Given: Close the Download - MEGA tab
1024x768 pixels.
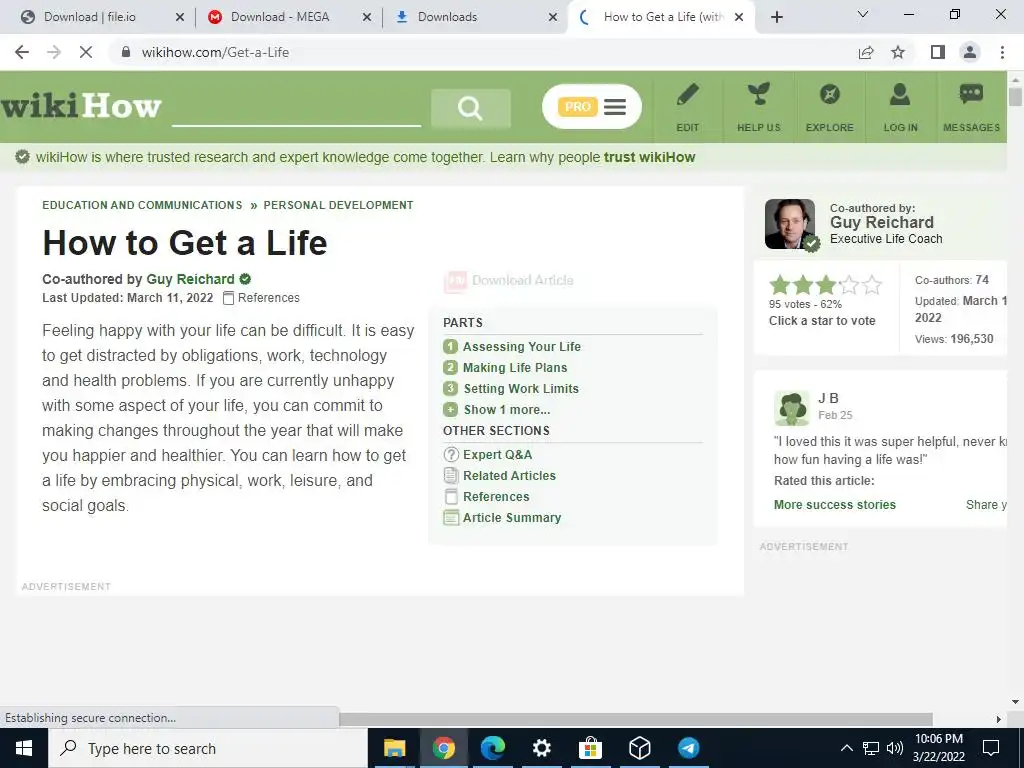Looking at the screenshot, I should click(x=366, y=17).
